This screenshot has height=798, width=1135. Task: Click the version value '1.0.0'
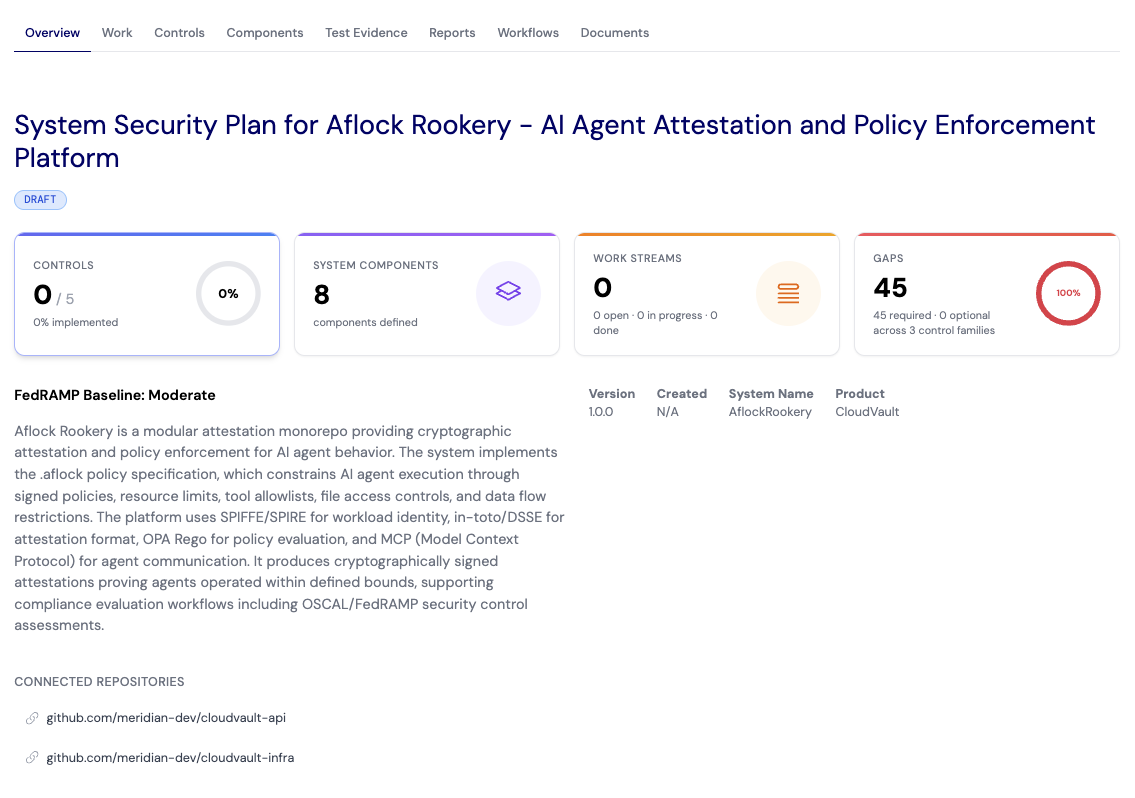[601, 411]
